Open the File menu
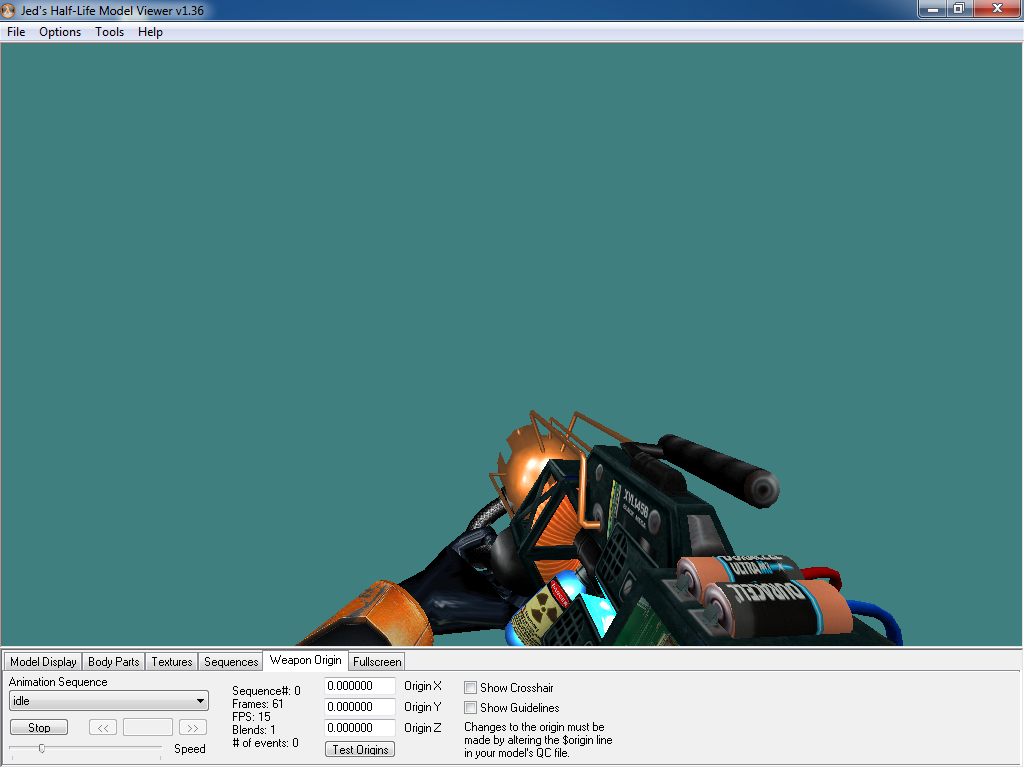Screen dimensions: 1024x768 pyautogui.click(x=16, y=32)
